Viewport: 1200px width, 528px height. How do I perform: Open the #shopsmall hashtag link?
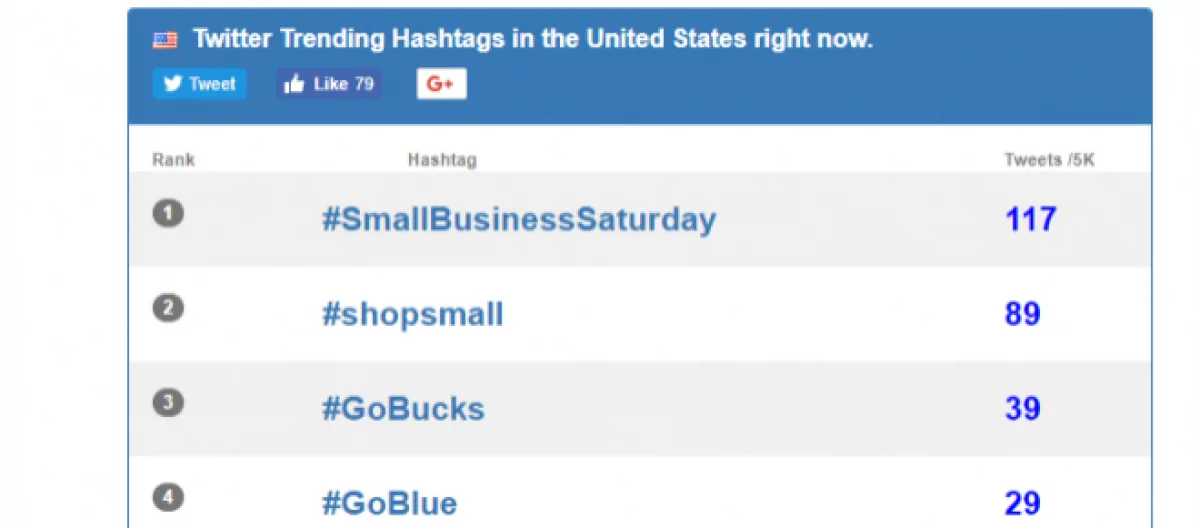tap(412, 315)
